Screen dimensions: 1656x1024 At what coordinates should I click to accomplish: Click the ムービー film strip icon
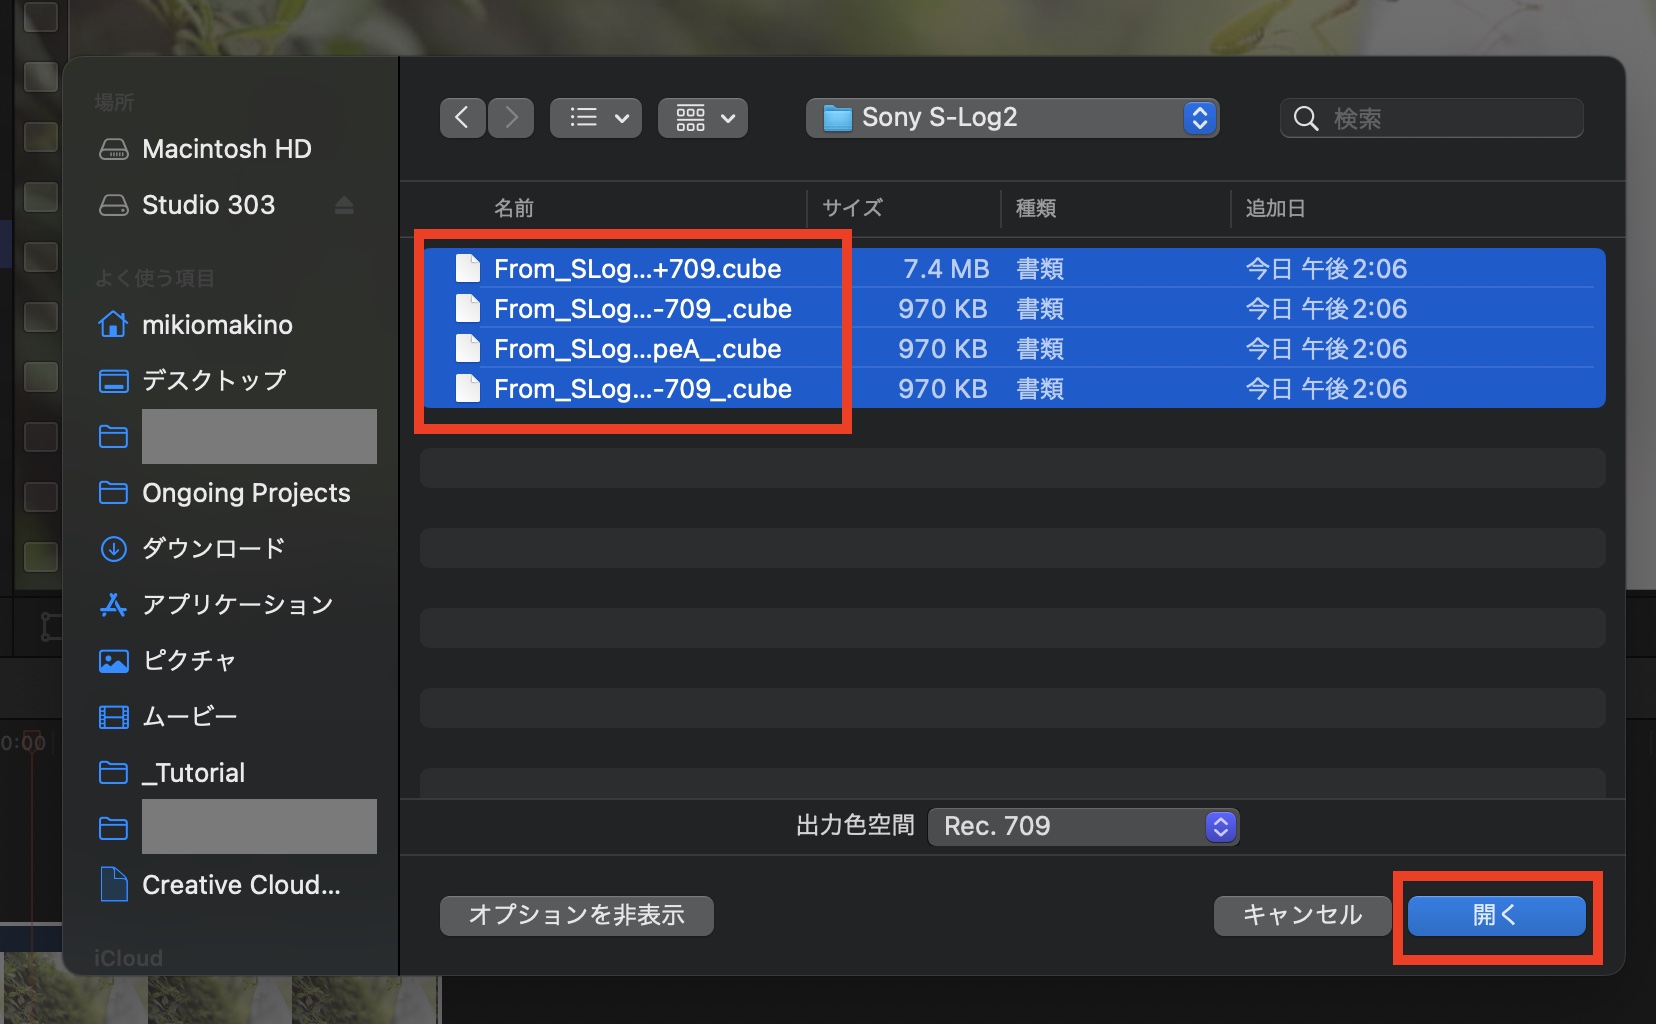pyautogui.click(x=114, y=717)
